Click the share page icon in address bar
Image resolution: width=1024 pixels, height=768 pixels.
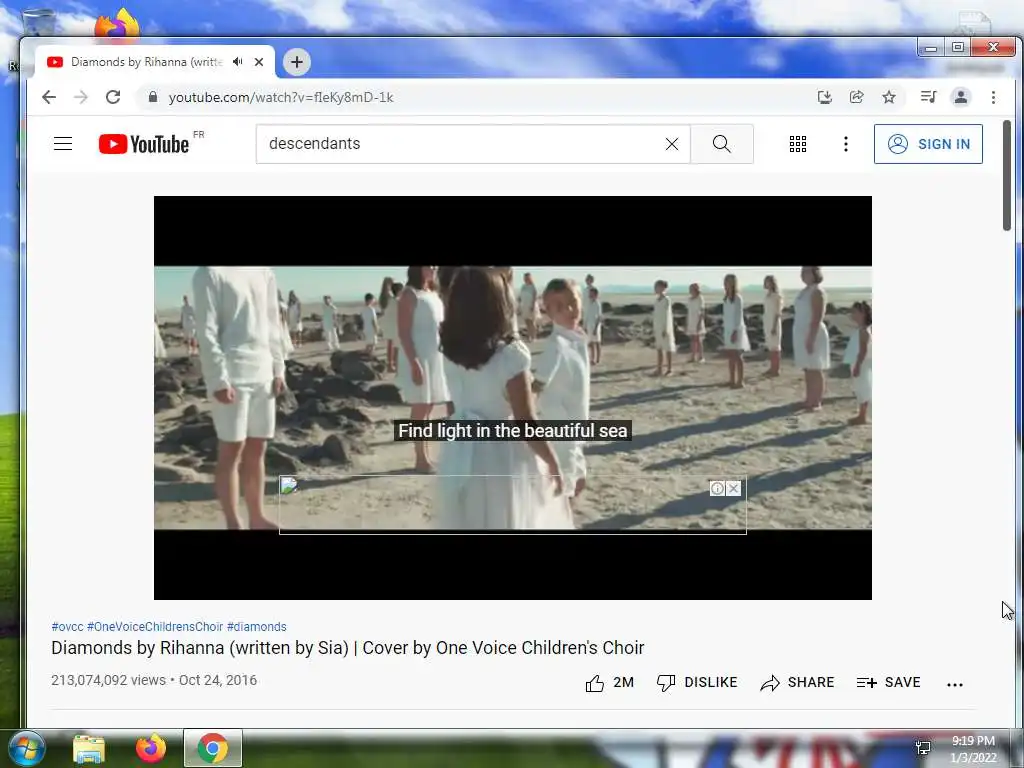857,97
